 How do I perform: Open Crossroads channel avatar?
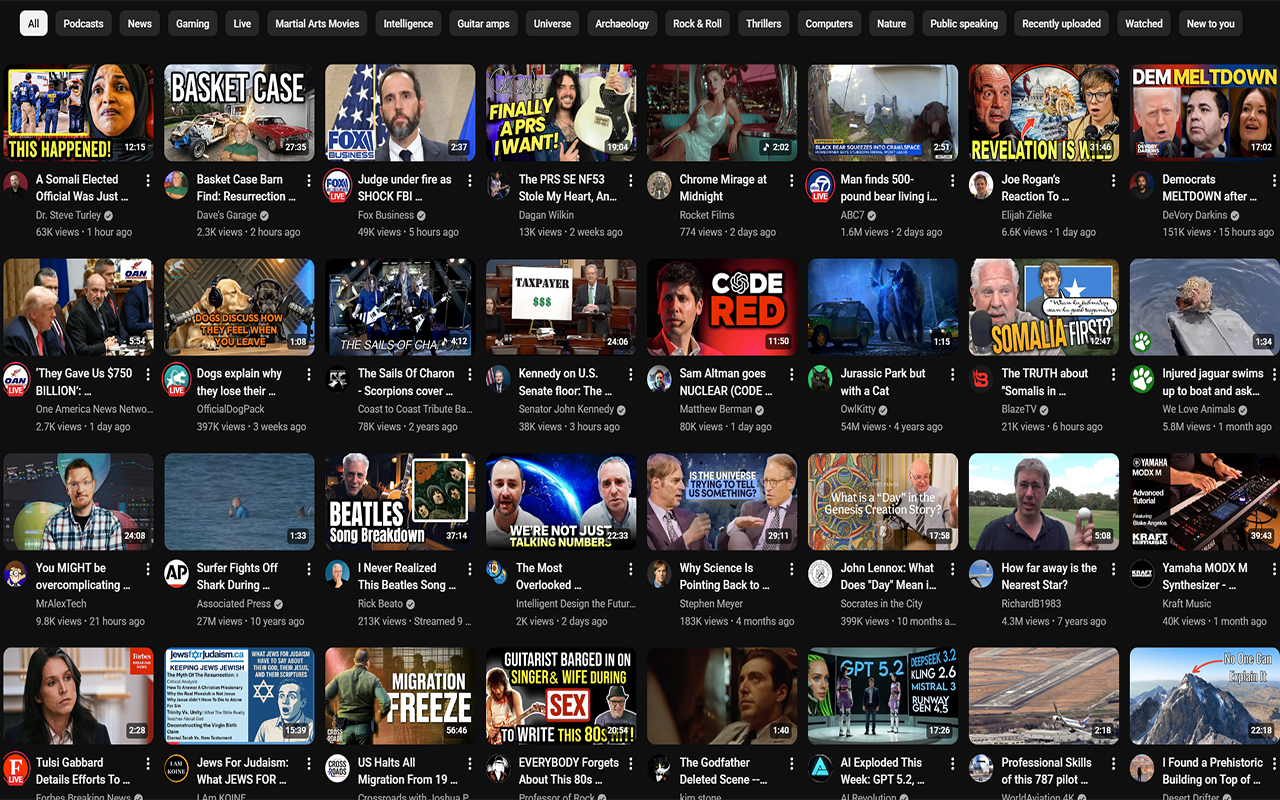(x=337, y=768)
